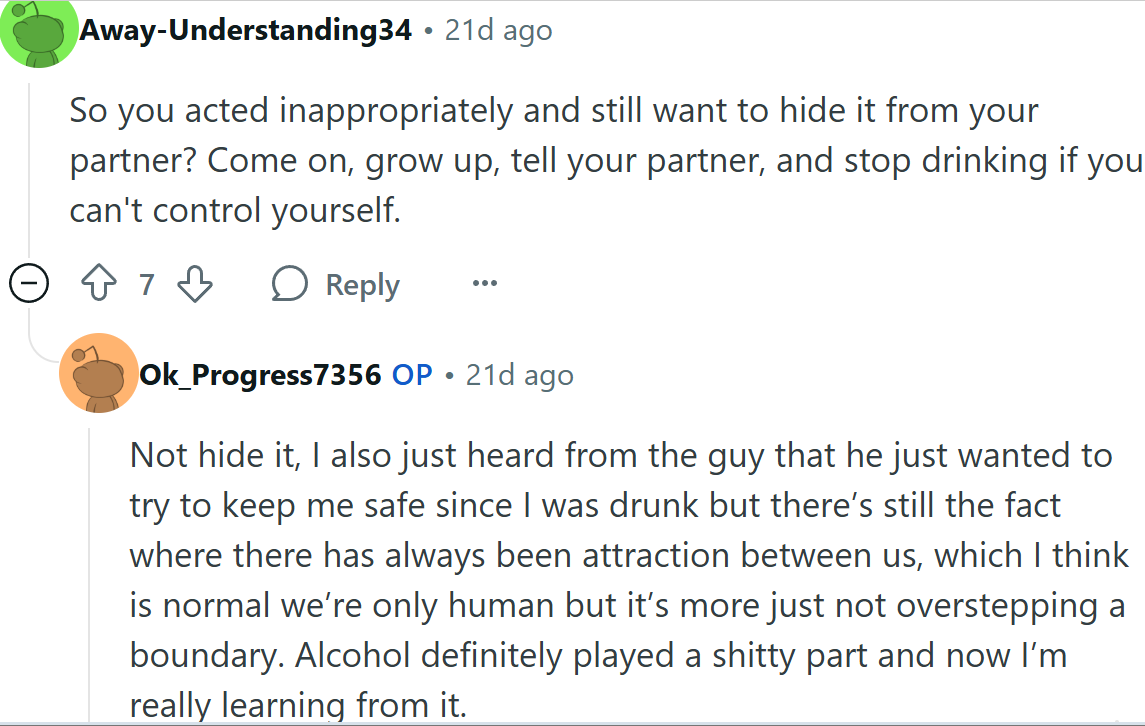The width and height of the screenshot is (1145, 726).
Task: Toggle the downvote on Away-Understanding34's comment
Action: click(195, 283)
